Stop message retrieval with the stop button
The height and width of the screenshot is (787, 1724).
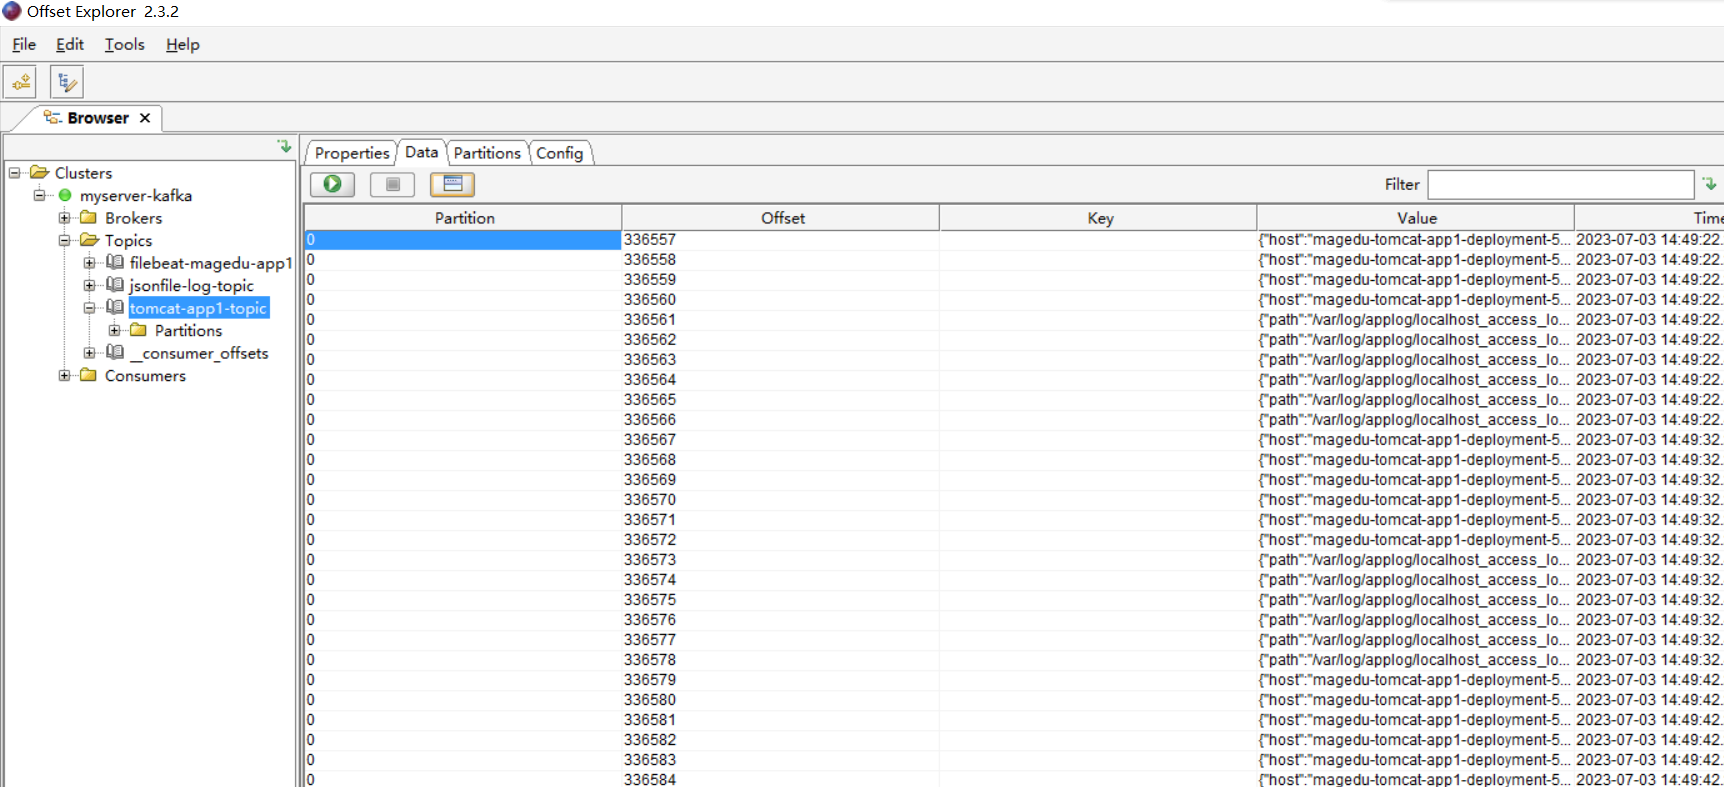pyautogui.click(x=392, y=184)
